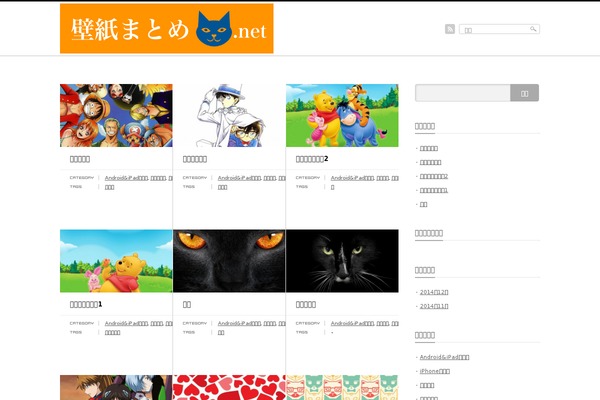
Task: Click the tag link under the Conan post
Action: [x=222, y=187]
